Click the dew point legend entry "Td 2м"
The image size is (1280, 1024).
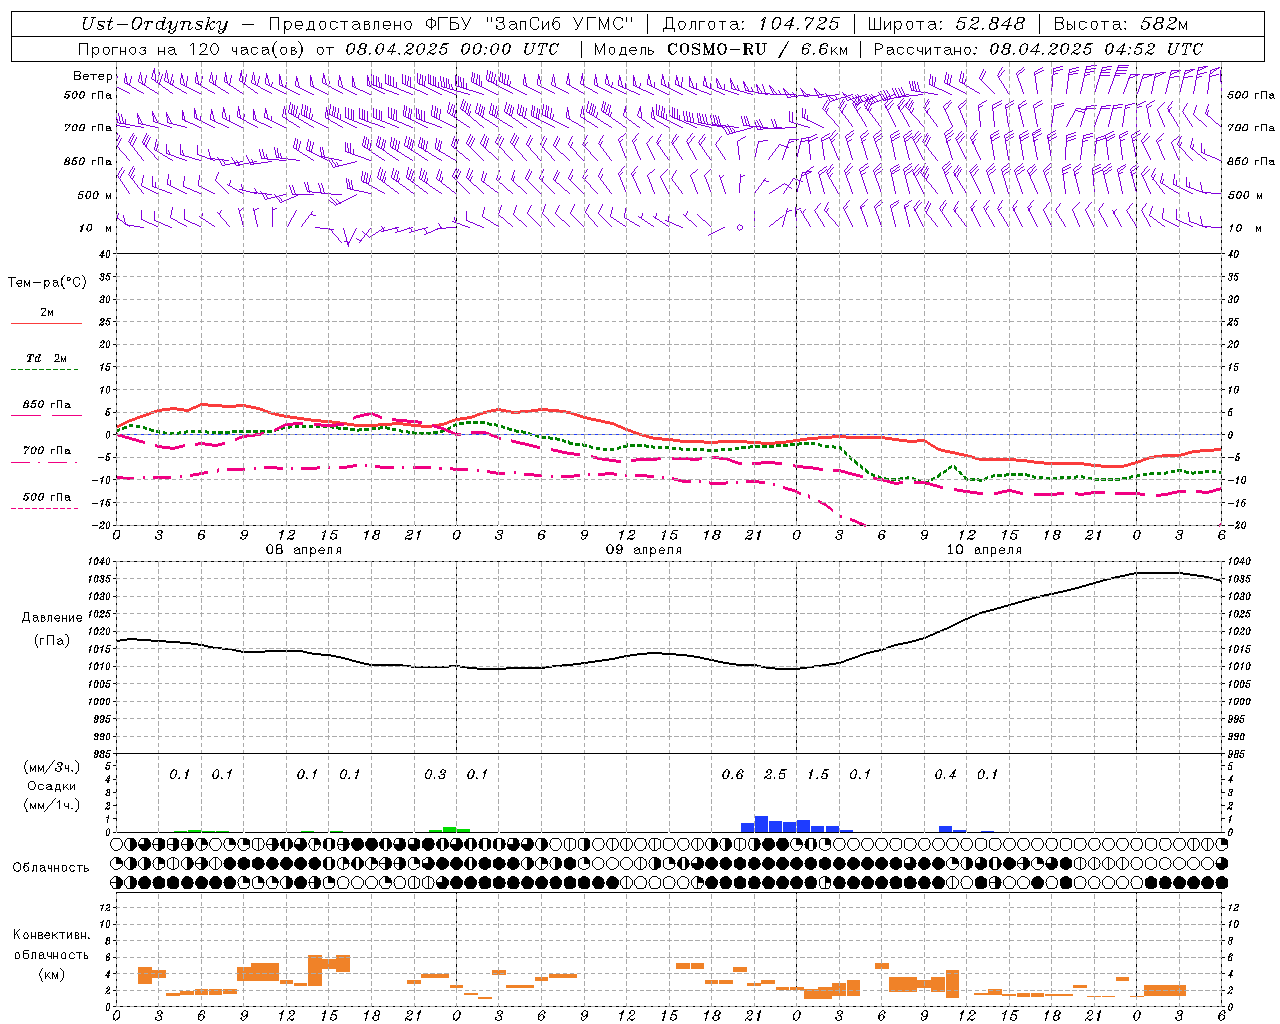(x=46, y=357)
